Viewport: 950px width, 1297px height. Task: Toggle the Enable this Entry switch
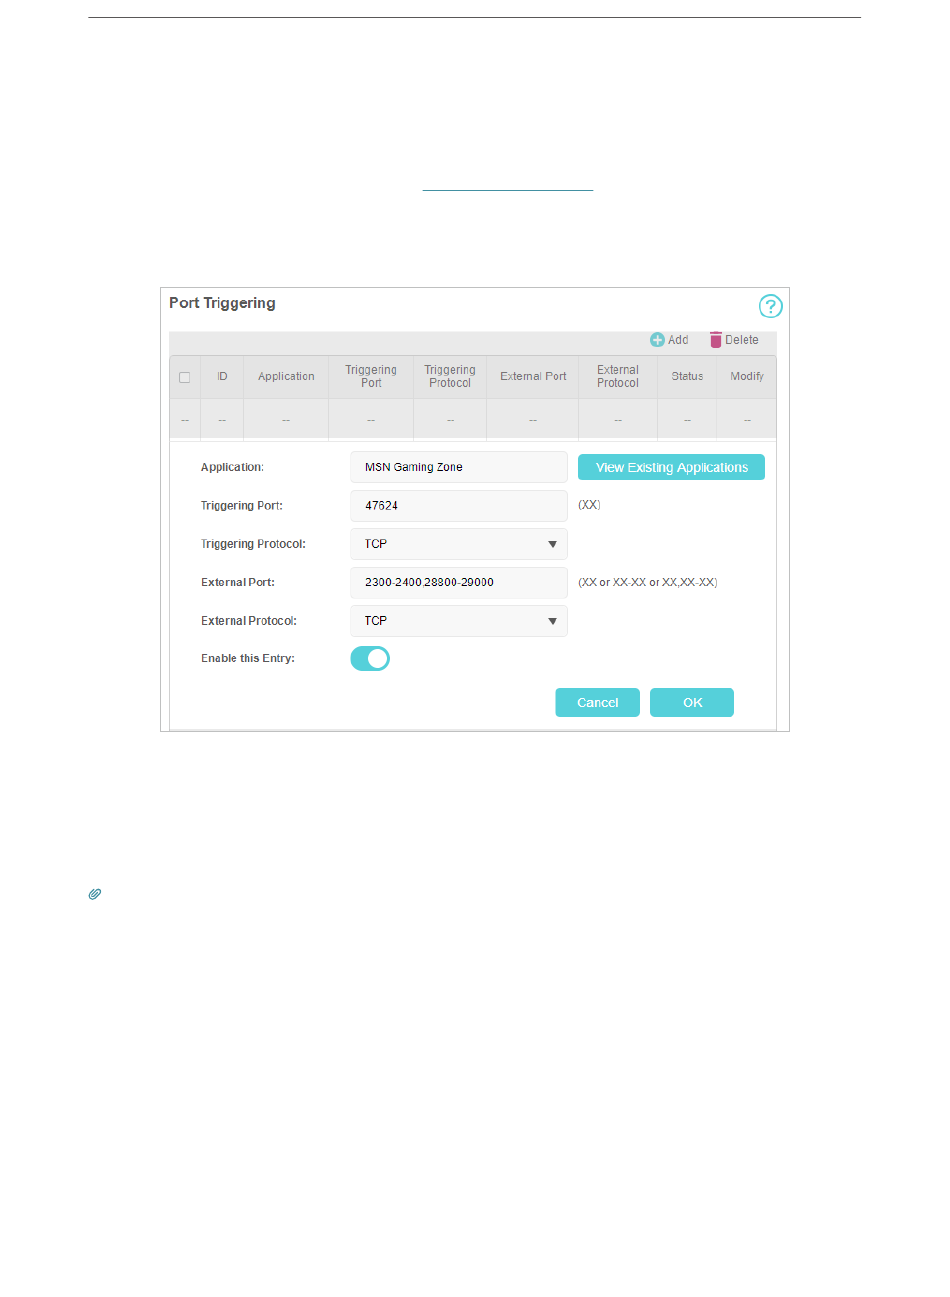point(370,659)
